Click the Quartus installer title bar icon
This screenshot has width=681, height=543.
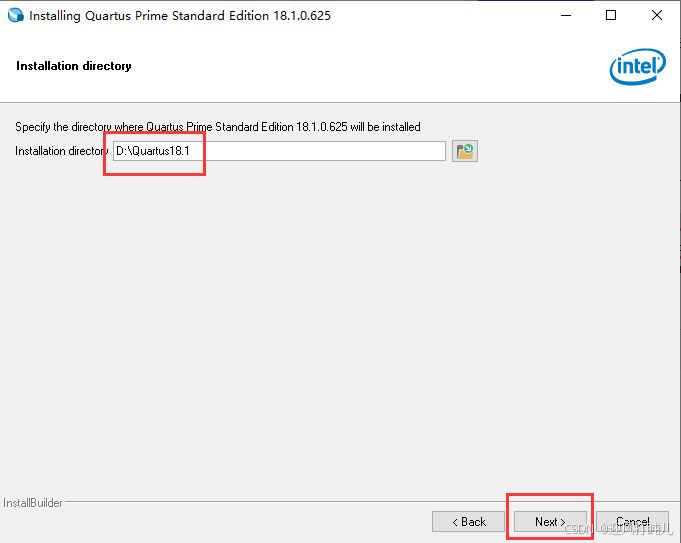pyautogui.click(x=16, y=15)
